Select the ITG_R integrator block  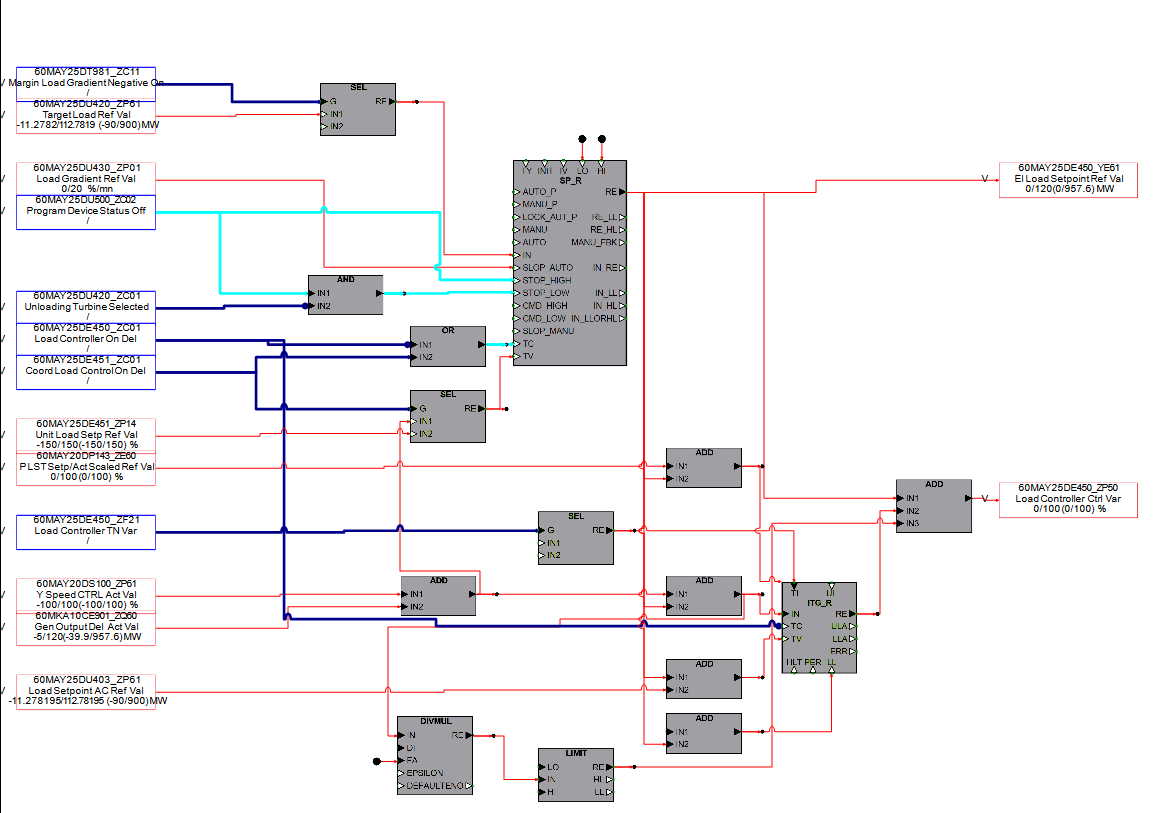point(818,628)
